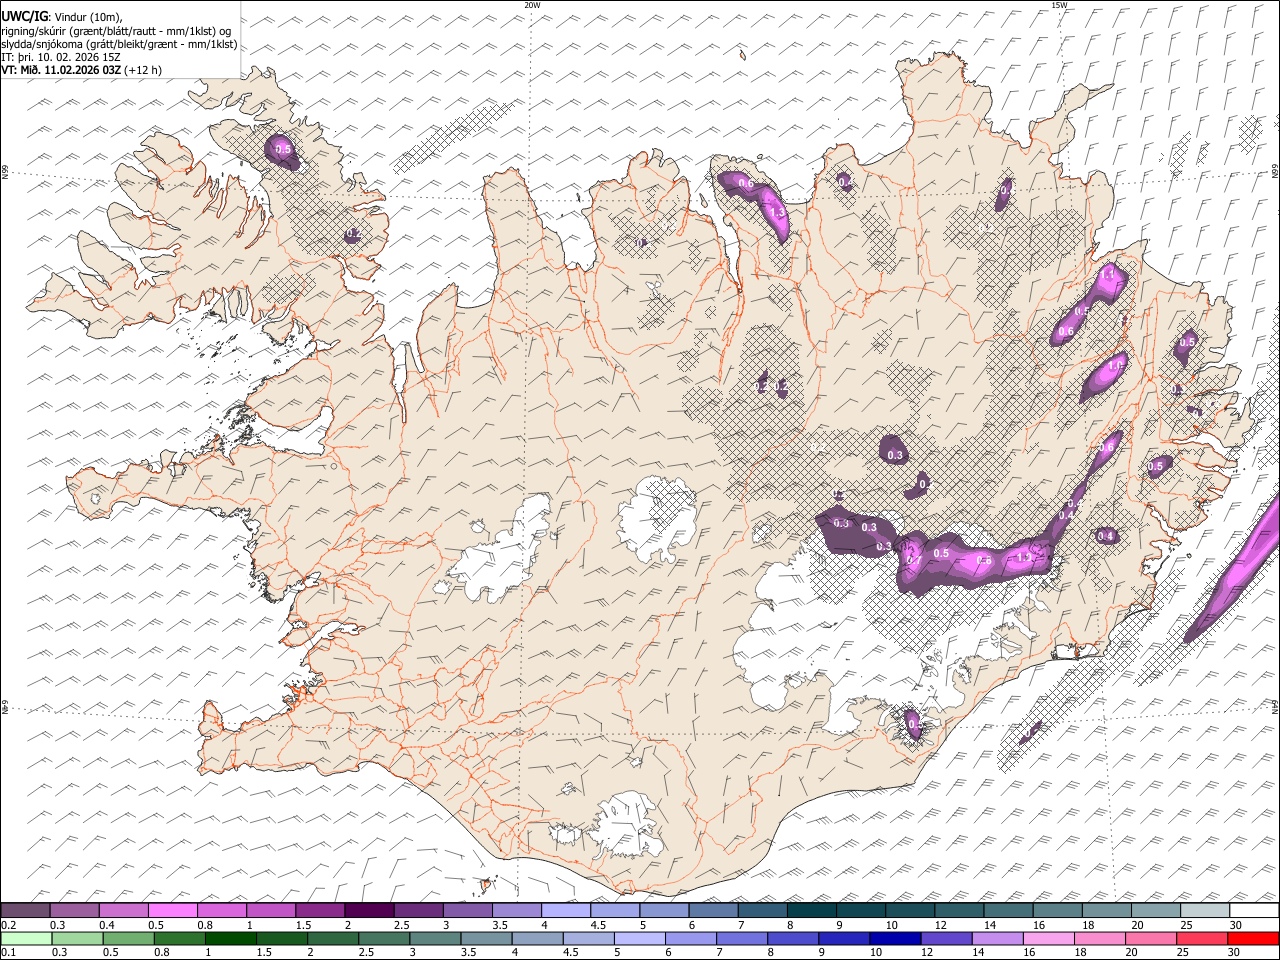Screen dimensions: 1280x960
Task: Click the legend line starting 'rigning/skúrir'
Action: pos(116,31)
